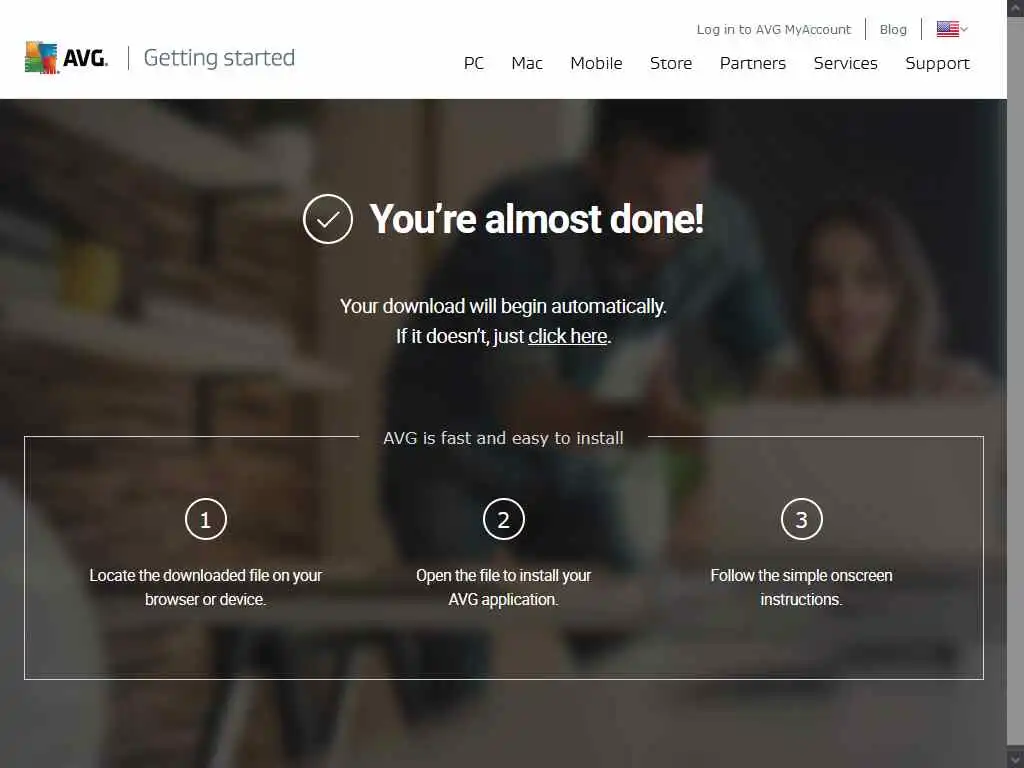Click the checkmark circle icon beside the heading
This screenshot has height=768, width=1024.
tap(328, 219)
